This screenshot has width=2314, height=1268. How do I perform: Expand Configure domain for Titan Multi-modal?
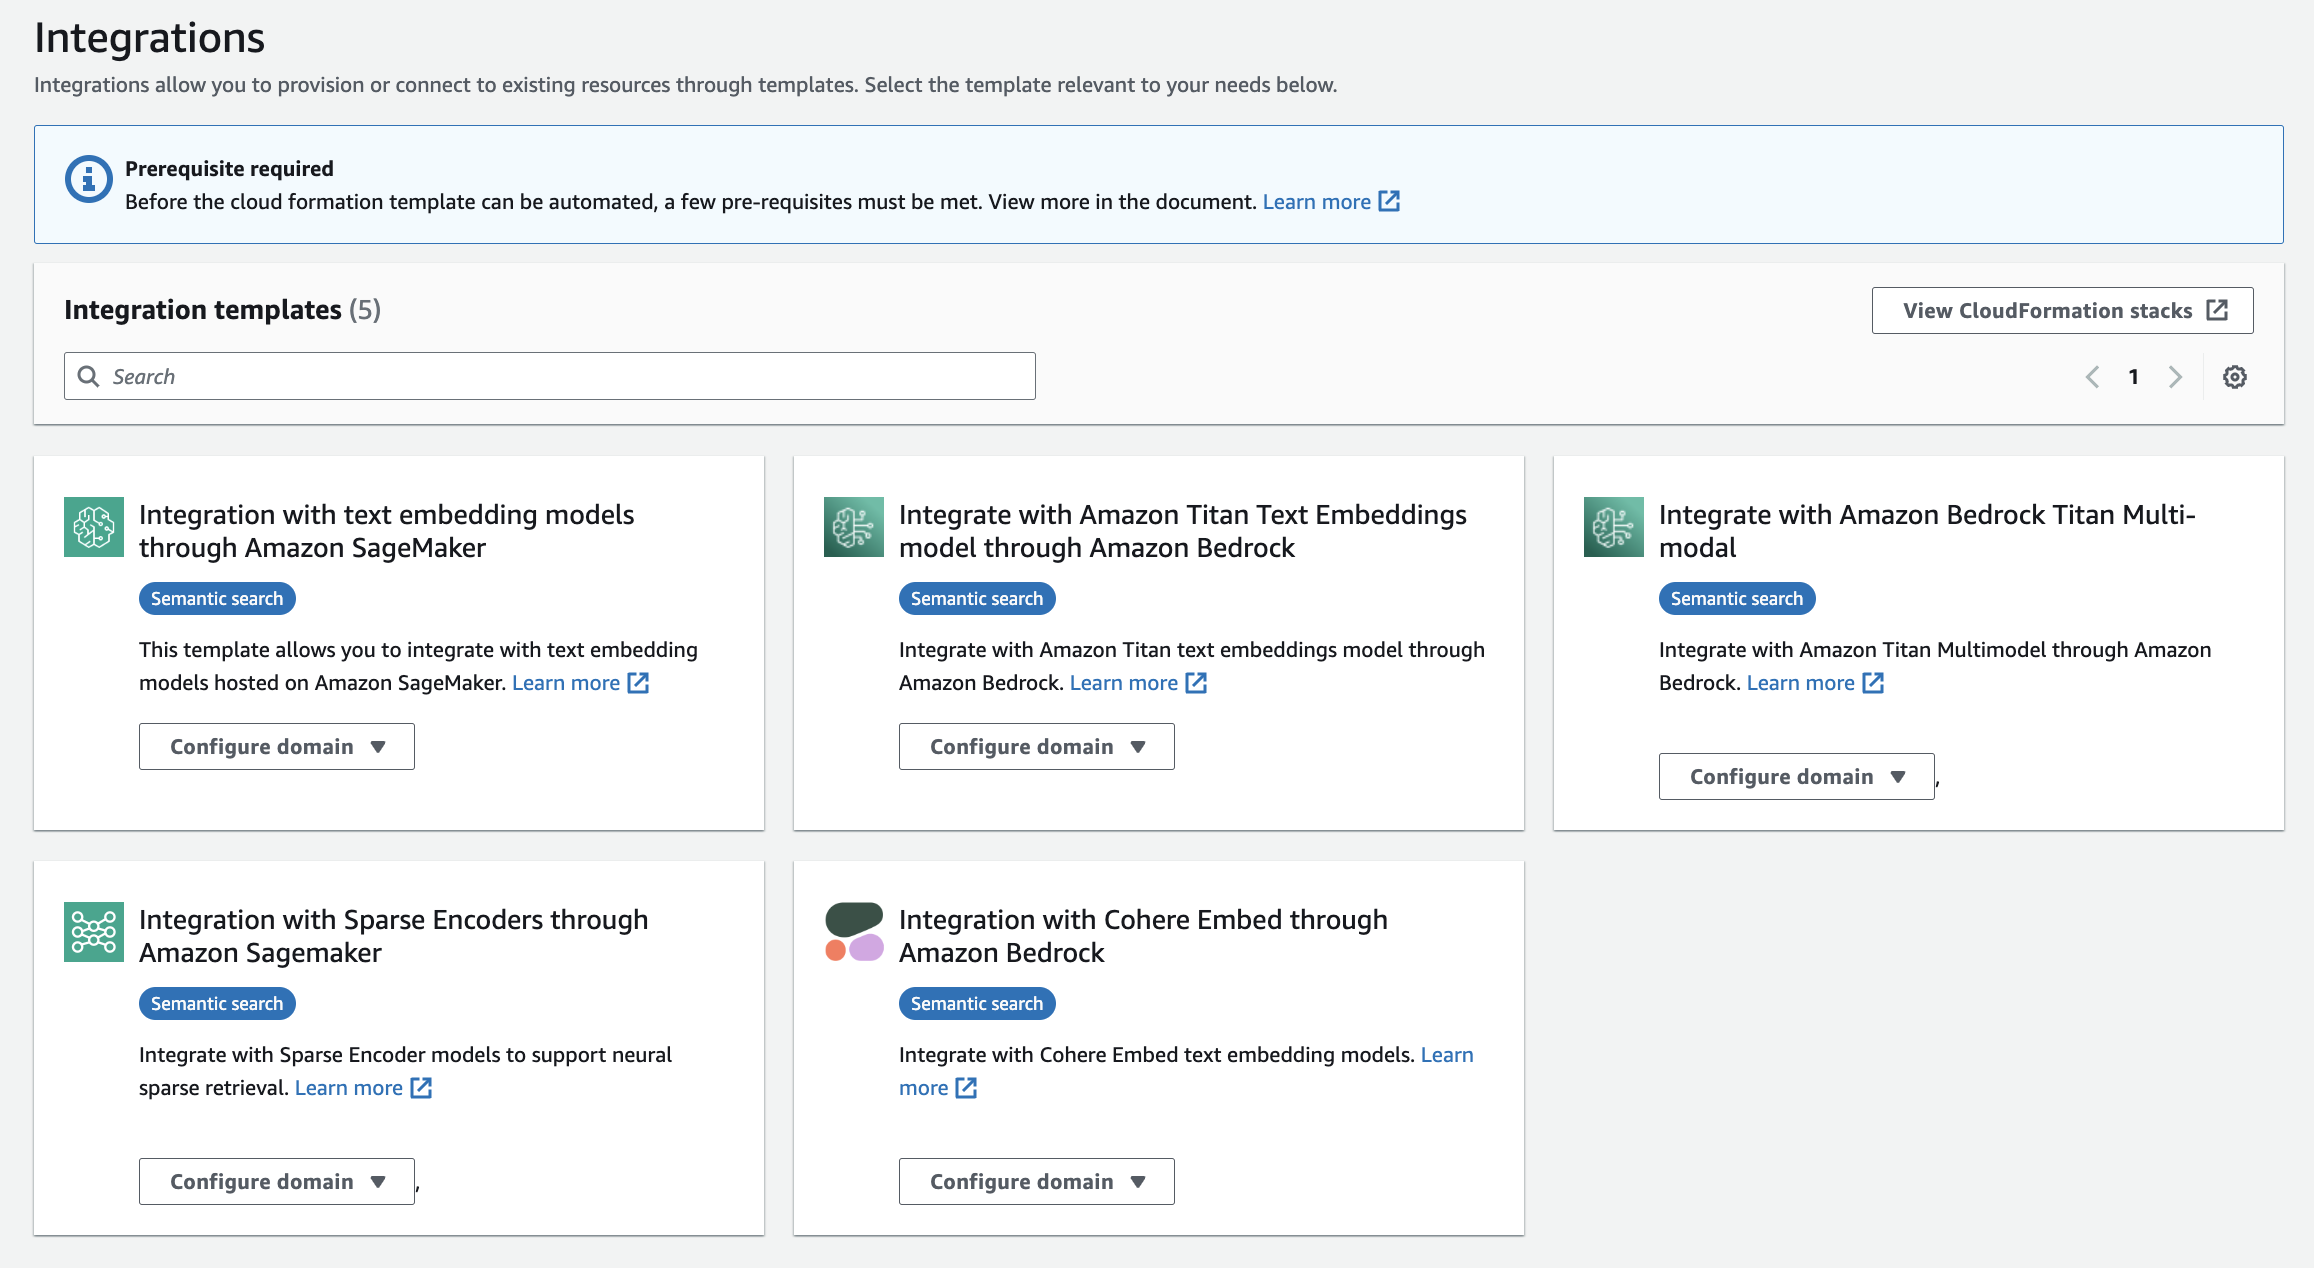point(1797,777)
